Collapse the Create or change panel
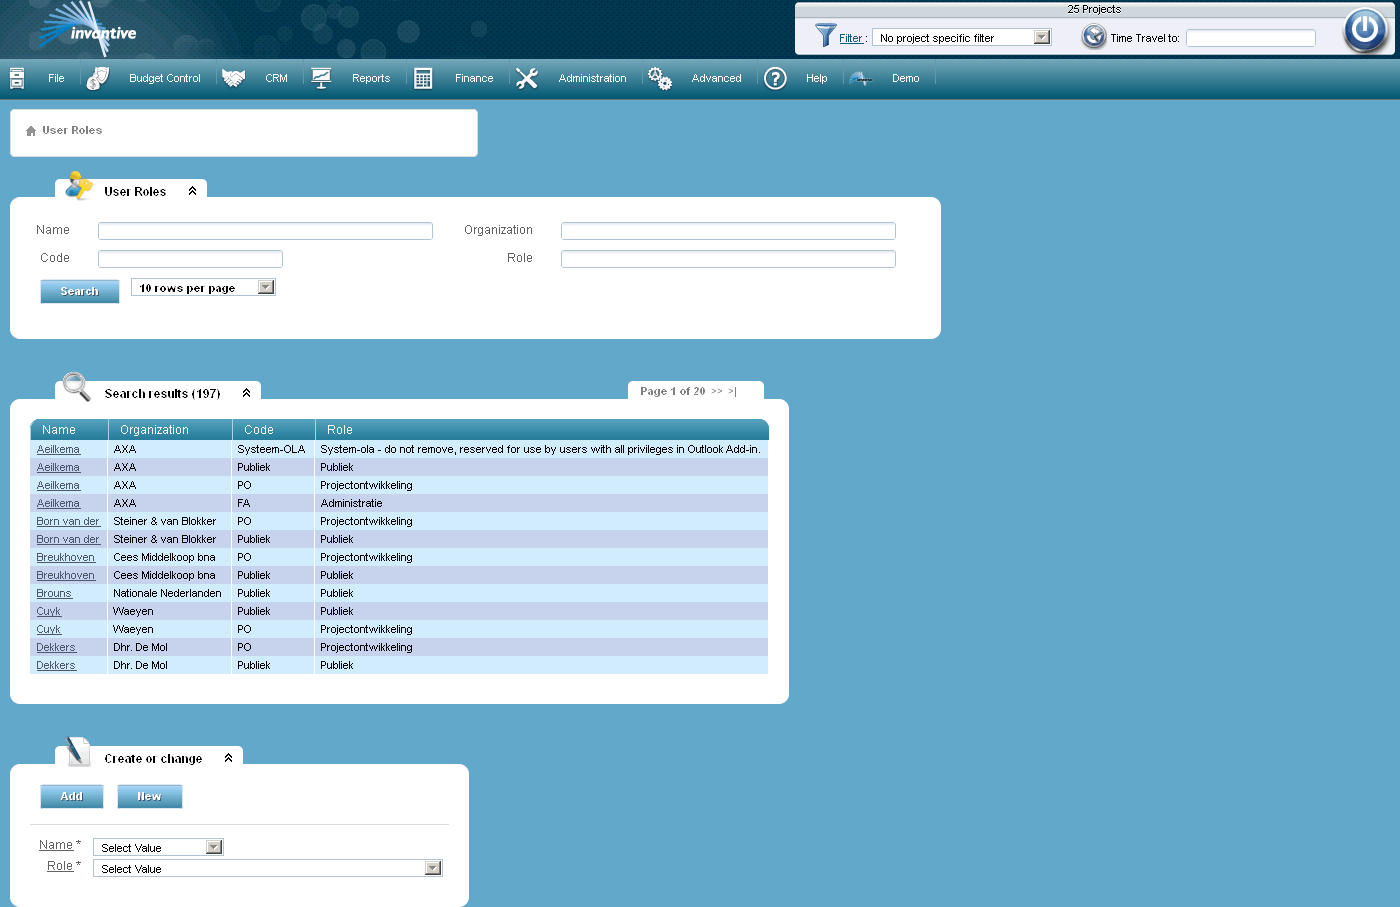This screenshot has width=1400, height=907. coord(228,758)
